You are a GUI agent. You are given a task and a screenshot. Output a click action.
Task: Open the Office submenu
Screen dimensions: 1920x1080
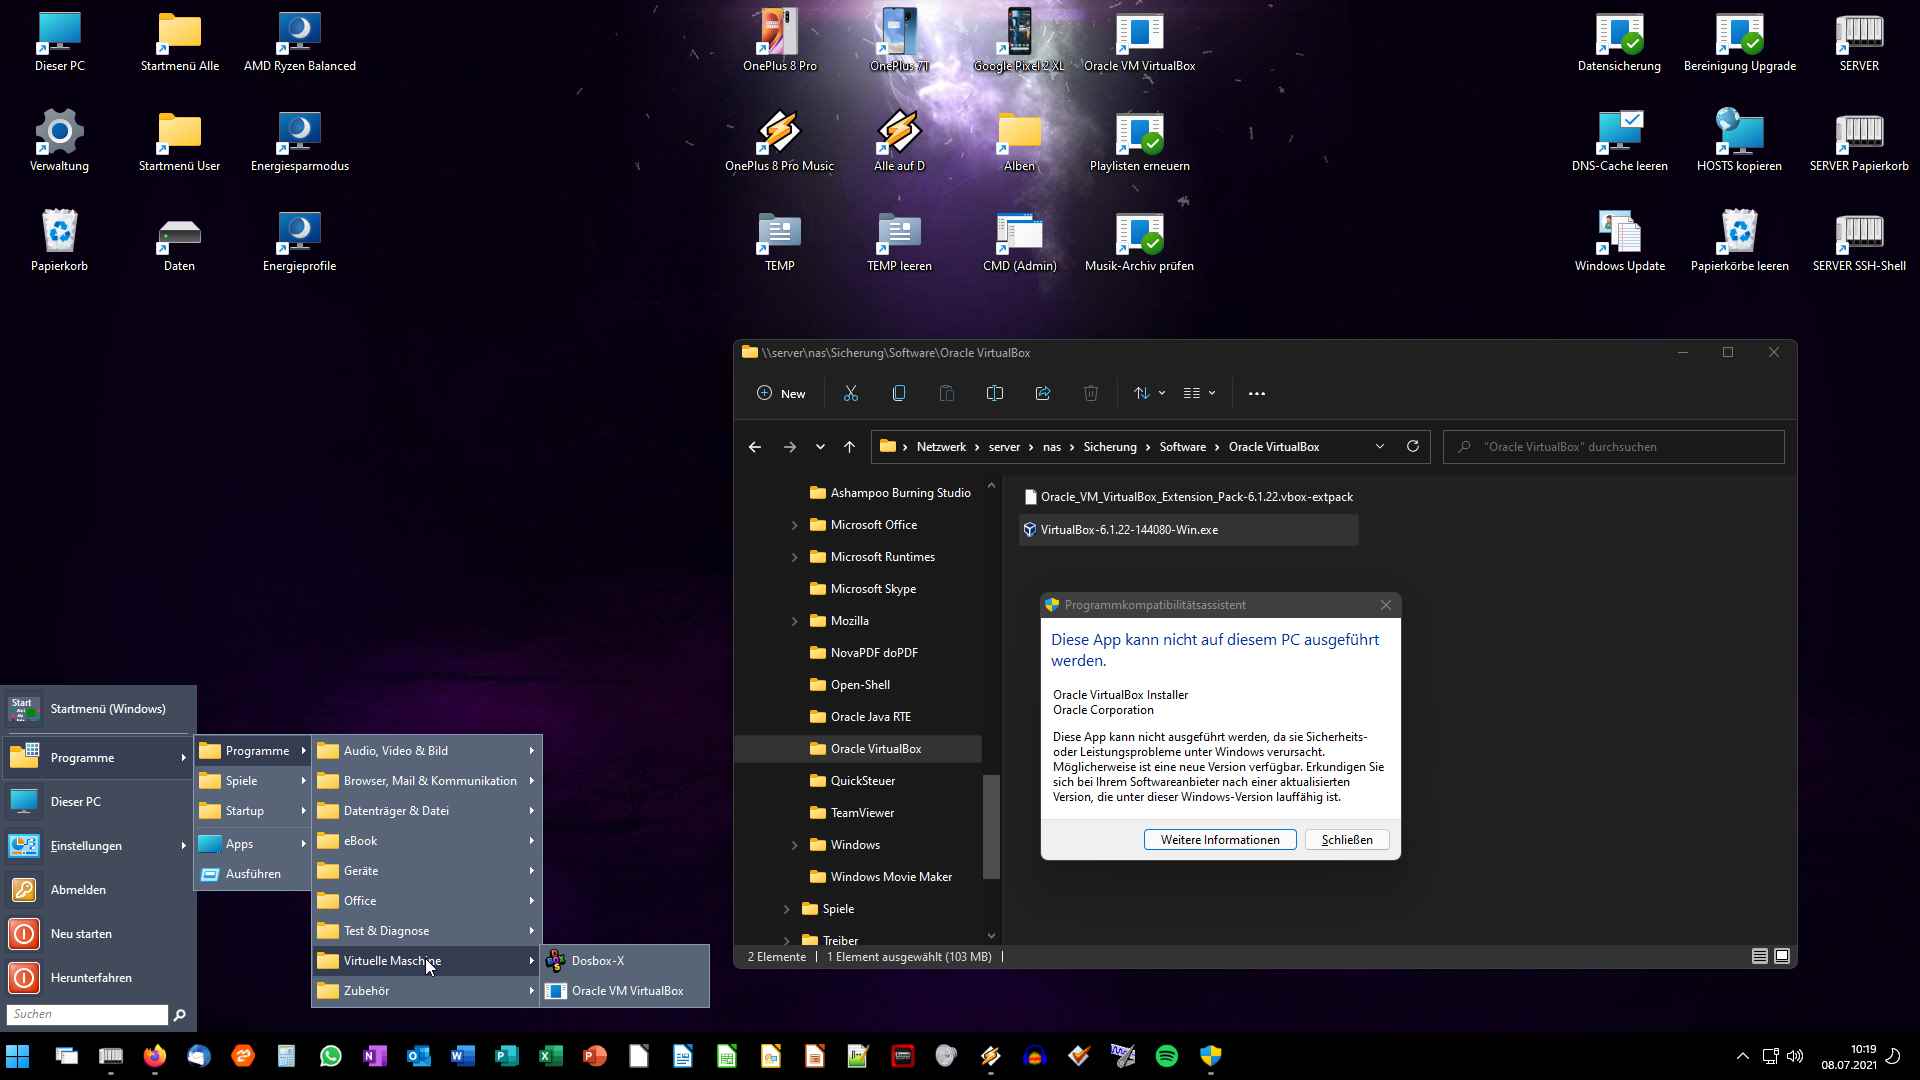(427, 901)
